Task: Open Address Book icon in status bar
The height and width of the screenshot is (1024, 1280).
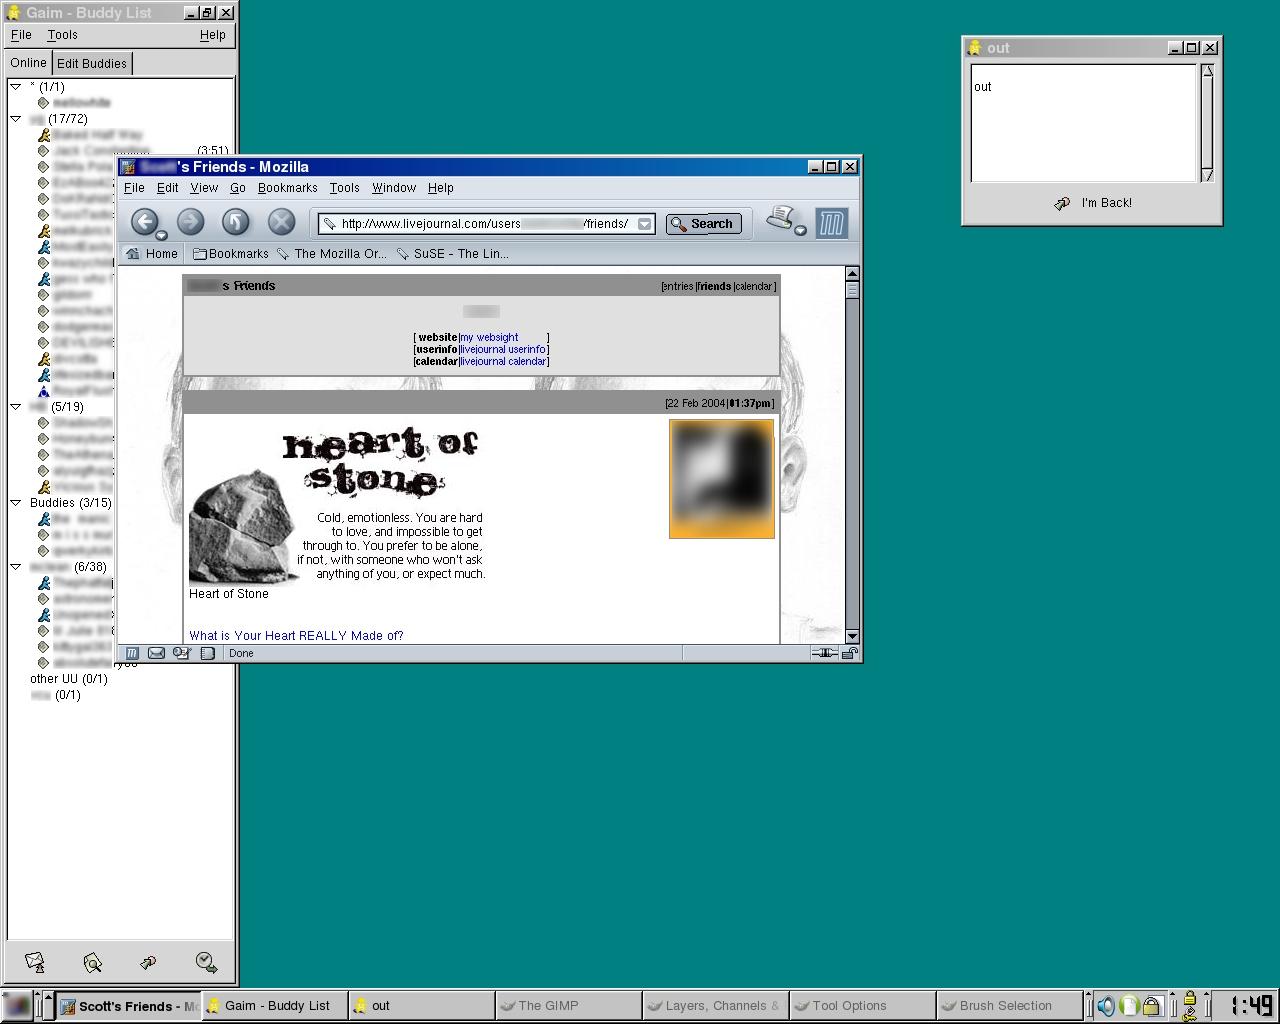Action: tap(208, 653)
